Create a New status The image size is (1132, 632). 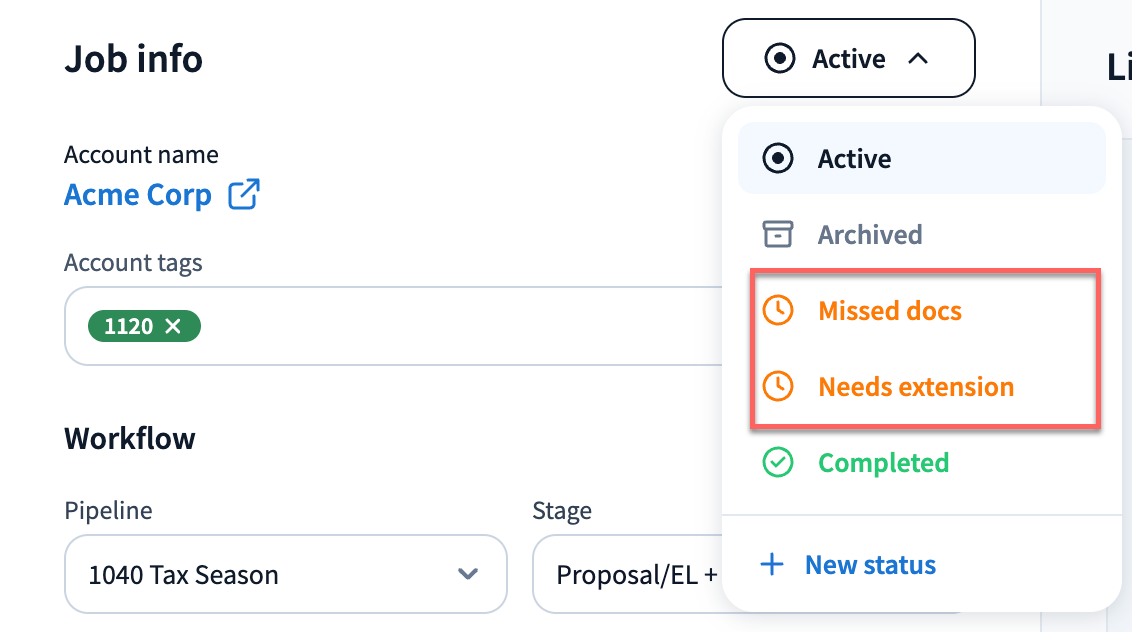click(x=870, y=565)
